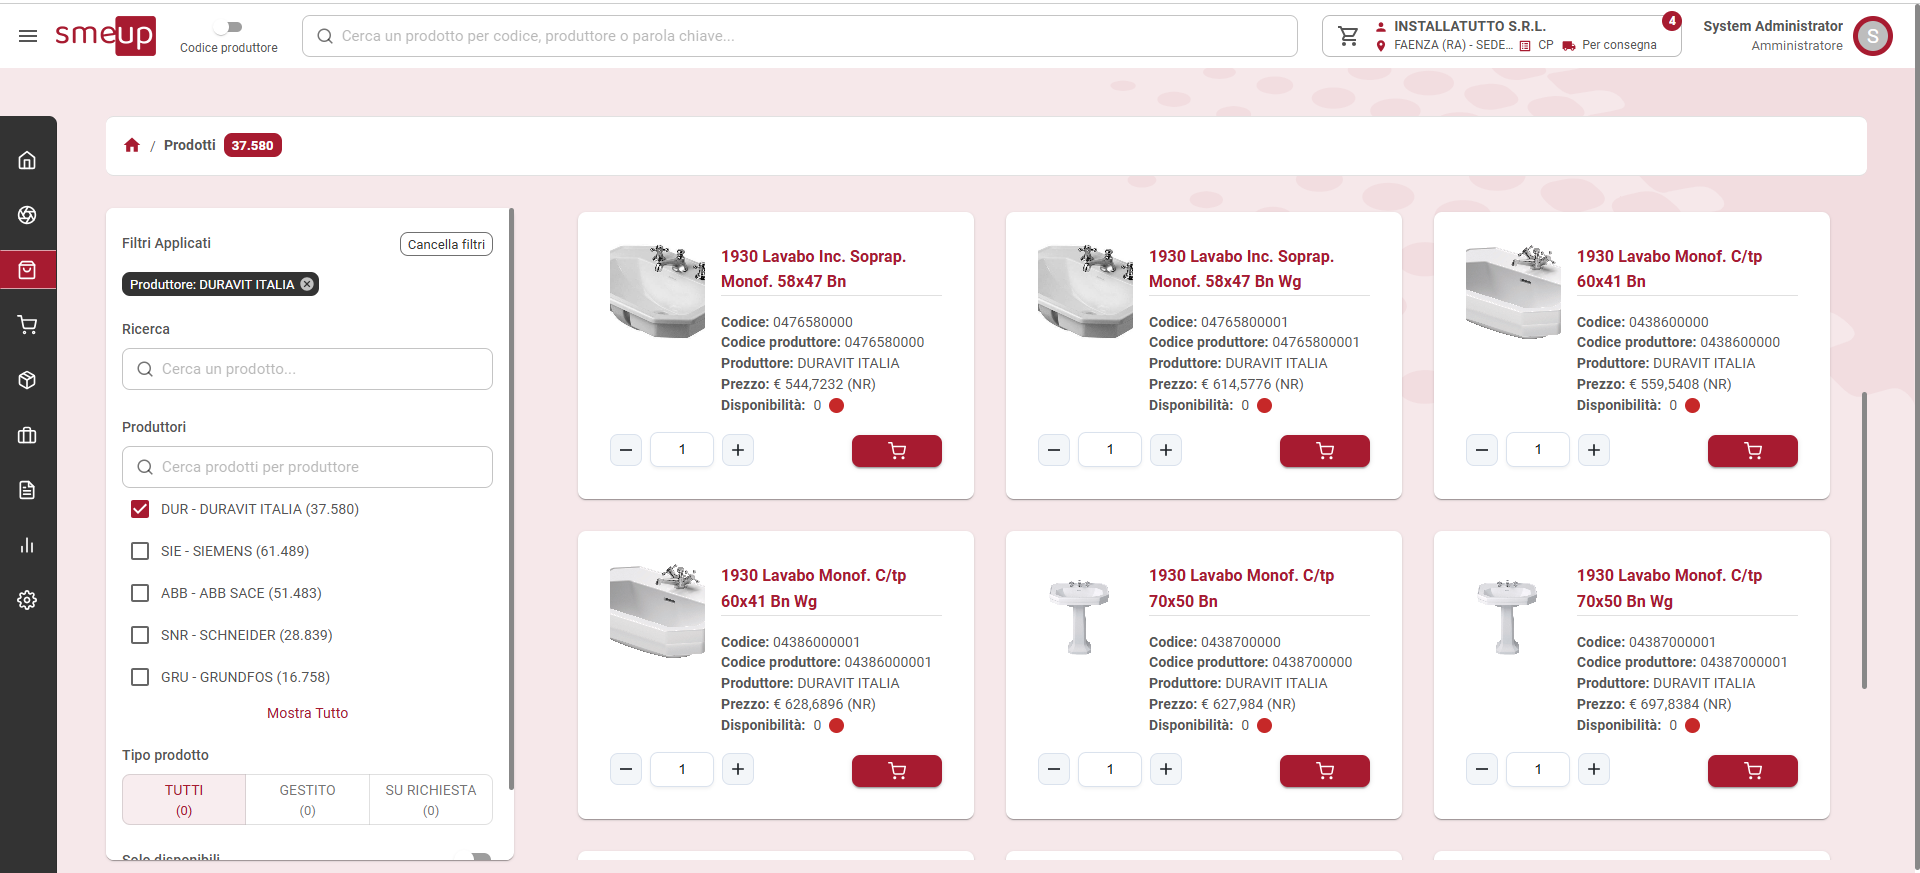Click the Prodotti breadcrumb

click(x=190, y=145)
